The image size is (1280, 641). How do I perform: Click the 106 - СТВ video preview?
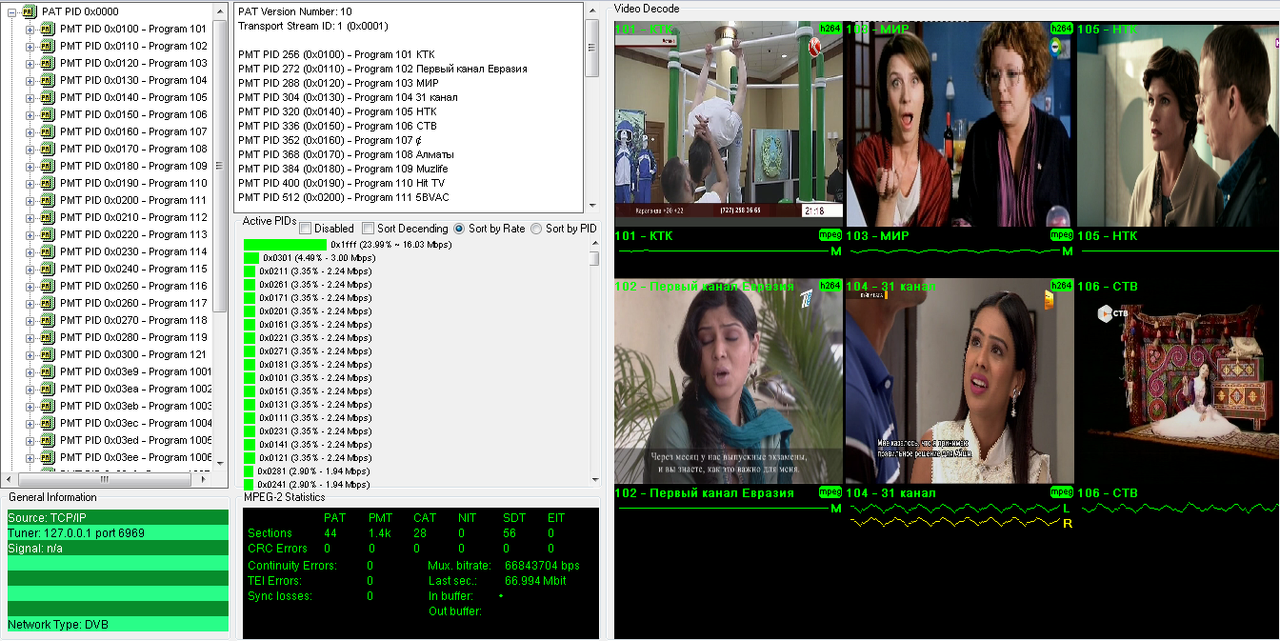tap(1178, 381)
